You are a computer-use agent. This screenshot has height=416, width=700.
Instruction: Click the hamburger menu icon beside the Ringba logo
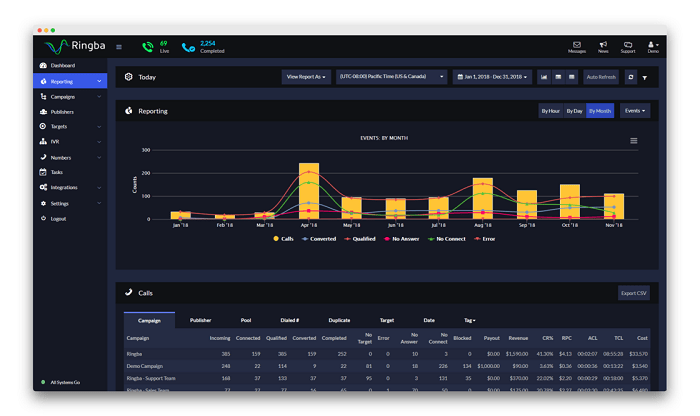(119, 47)
